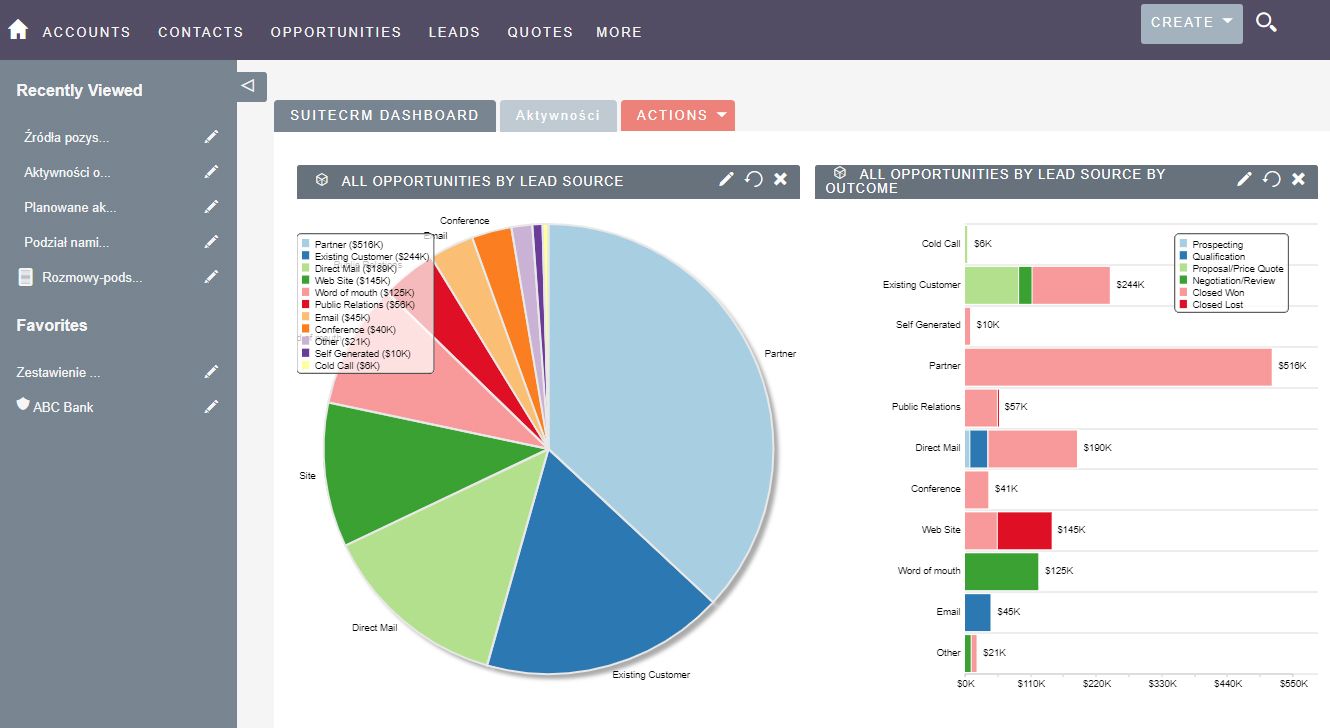Toggle Closed Won in the outcome chart legend
Screen dimensions: 1330x728
(1222, 292)
